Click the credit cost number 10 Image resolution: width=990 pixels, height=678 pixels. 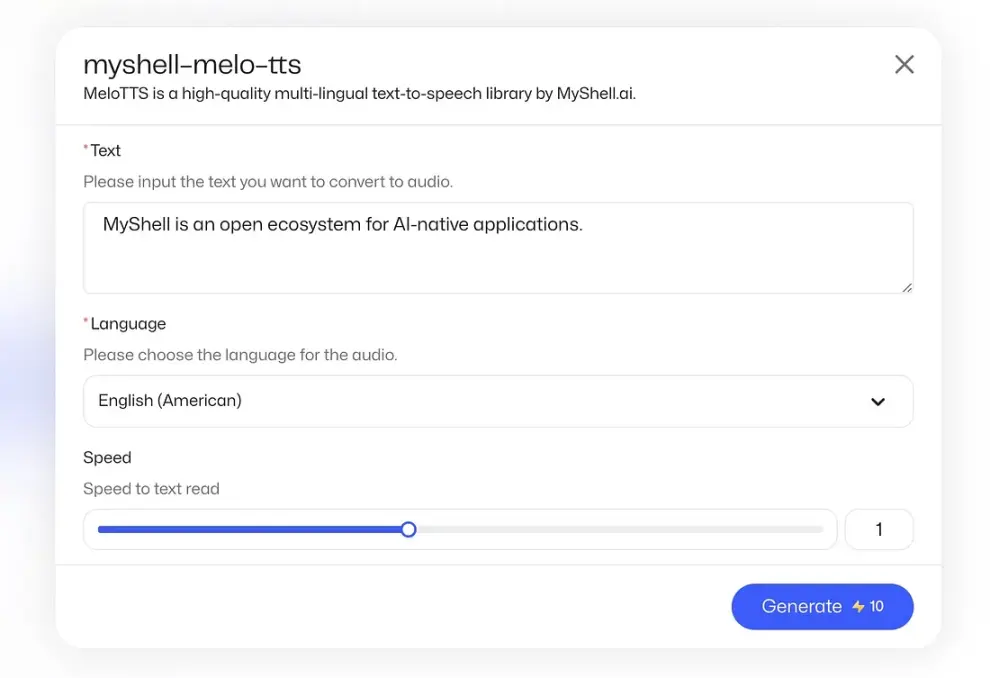pos(877,607)
